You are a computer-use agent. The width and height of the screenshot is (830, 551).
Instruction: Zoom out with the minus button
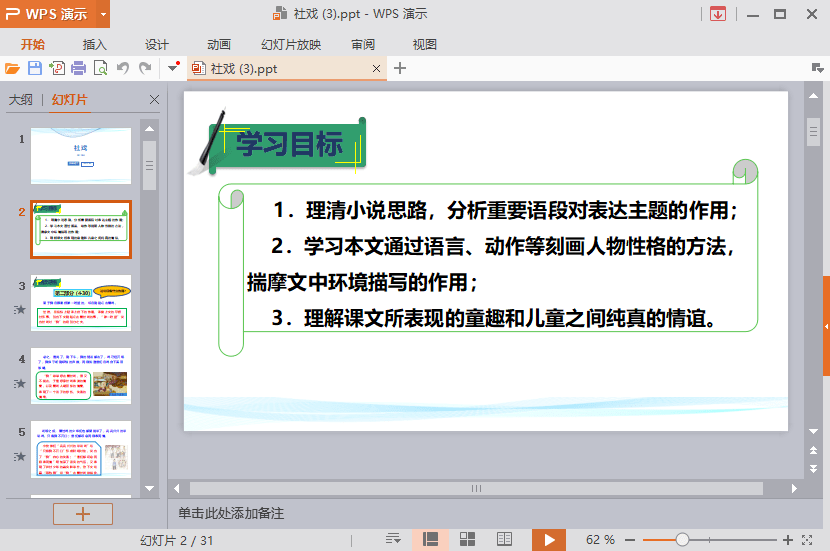tap(630, 540)
